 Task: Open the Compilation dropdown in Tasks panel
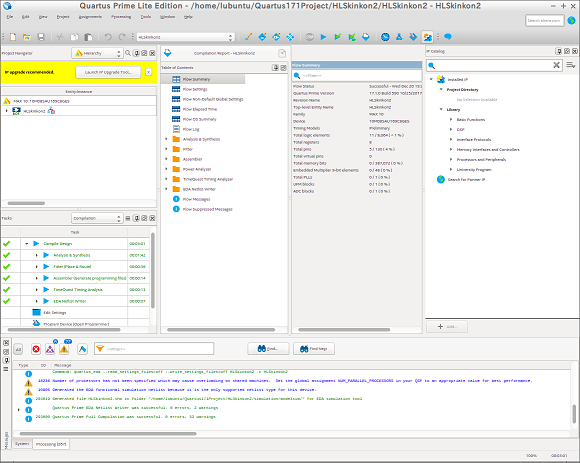[x=97, y=218]
